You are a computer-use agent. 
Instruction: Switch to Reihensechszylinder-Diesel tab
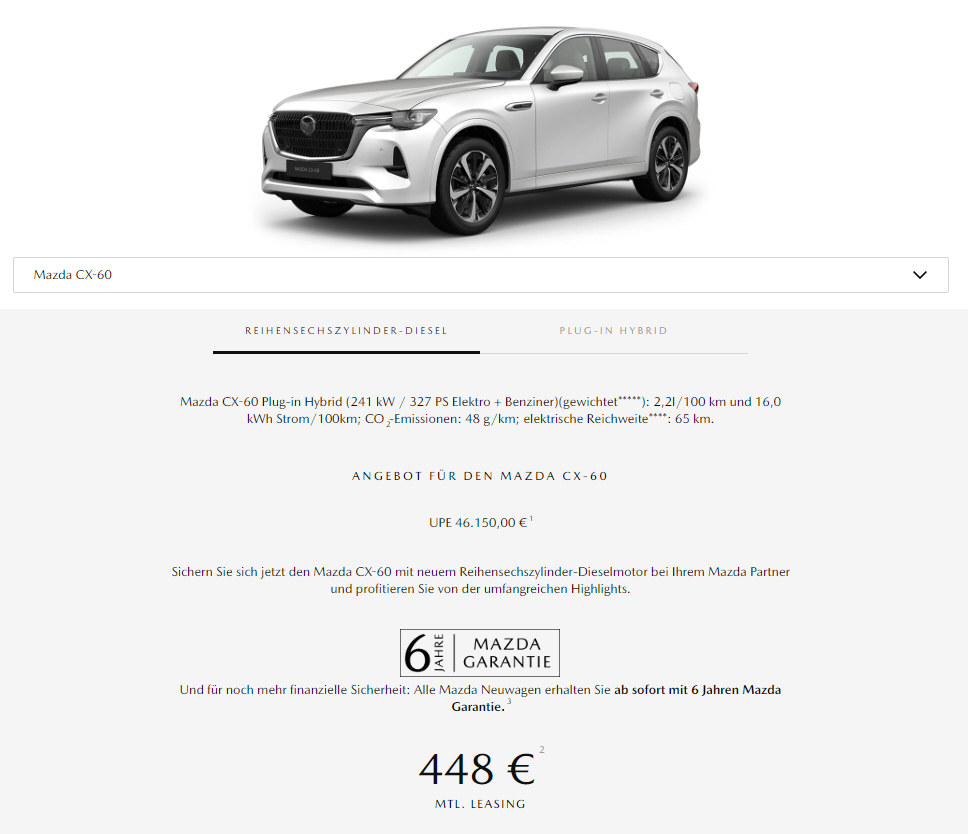point(346,331)
